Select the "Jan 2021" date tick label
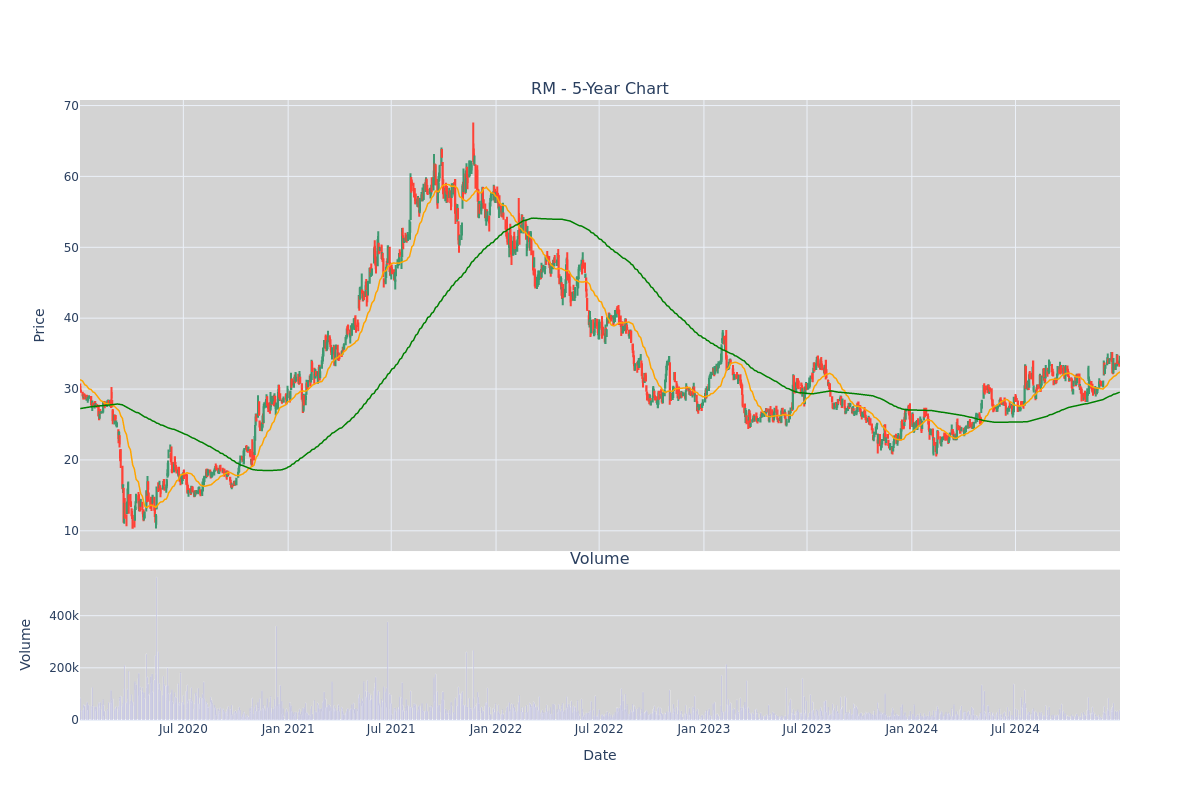1200x800 pixels. (288, 729)
